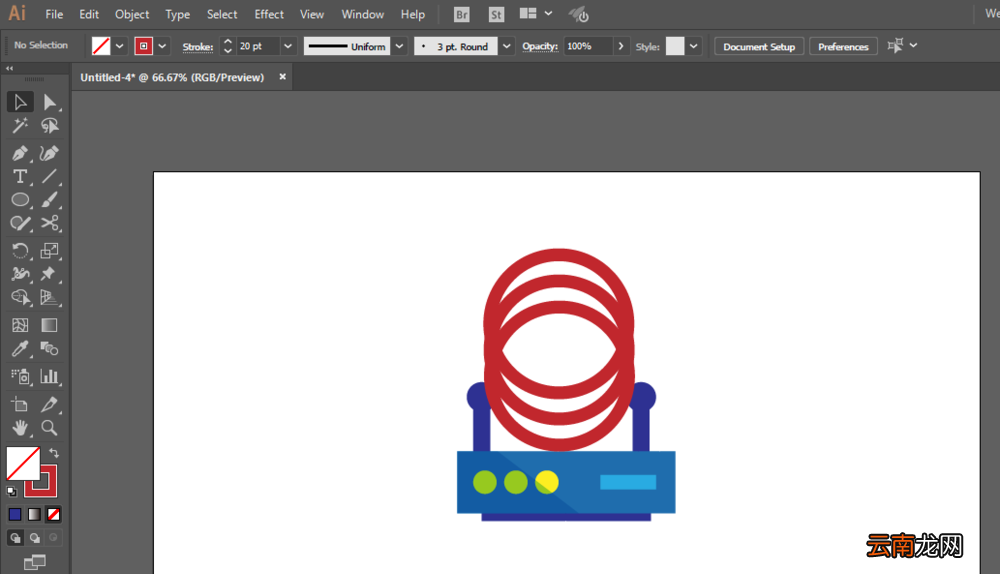This screenshot has width=1000, height=574.
Task: Open the View menu
Action: click(x=312, y=14)
